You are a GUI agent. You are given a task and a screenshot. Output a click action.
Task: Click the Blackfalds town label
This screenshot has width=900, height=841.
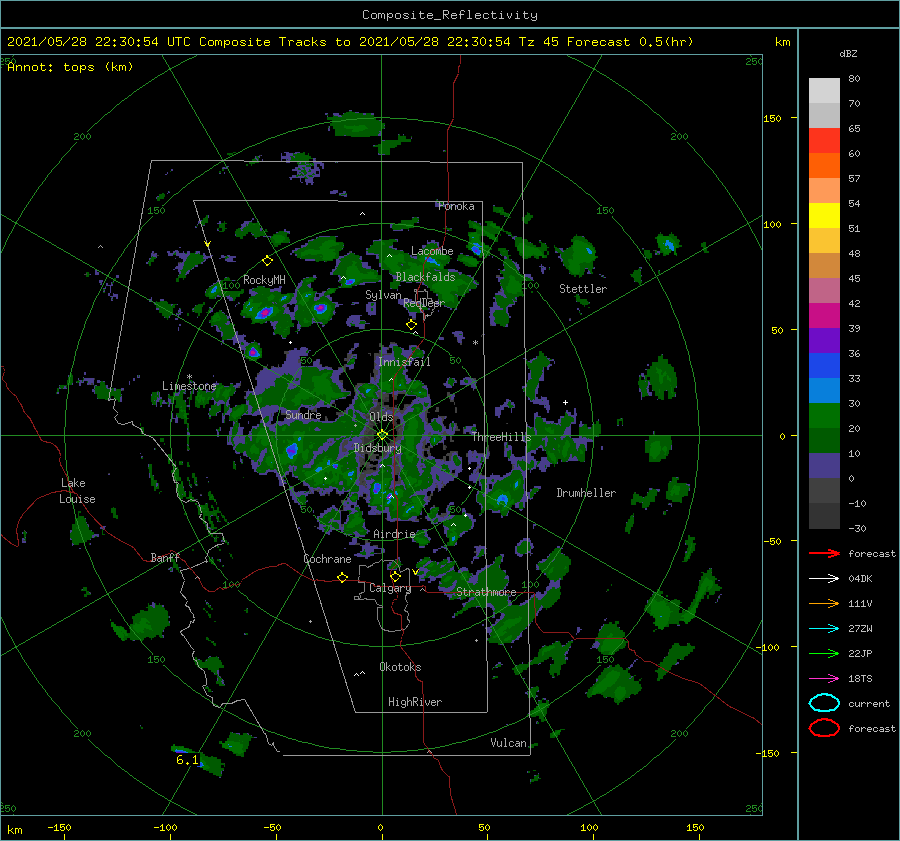pyautogui.click(x=425, y=277)
